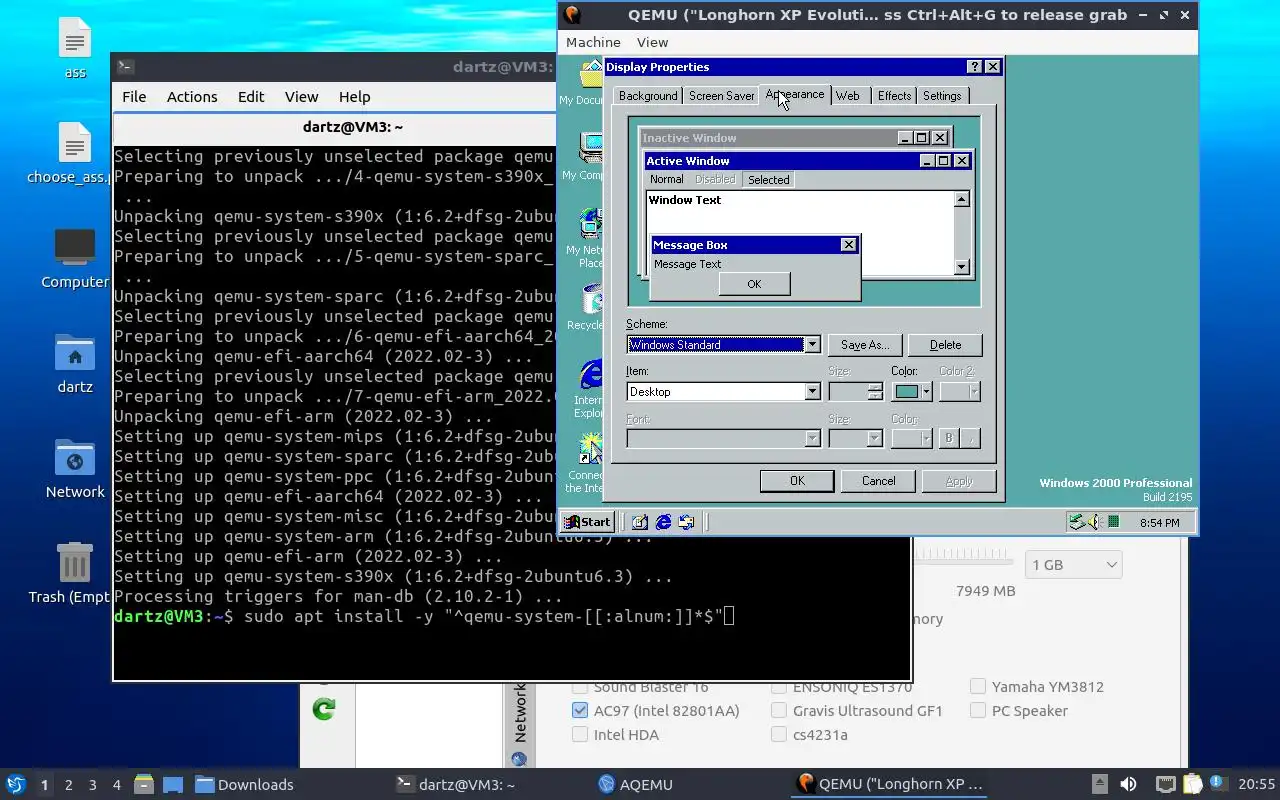This screenshot has width=1280, height=800.
Task: Switch to the Screen Saver tab
Action: [x=721, y=96]
